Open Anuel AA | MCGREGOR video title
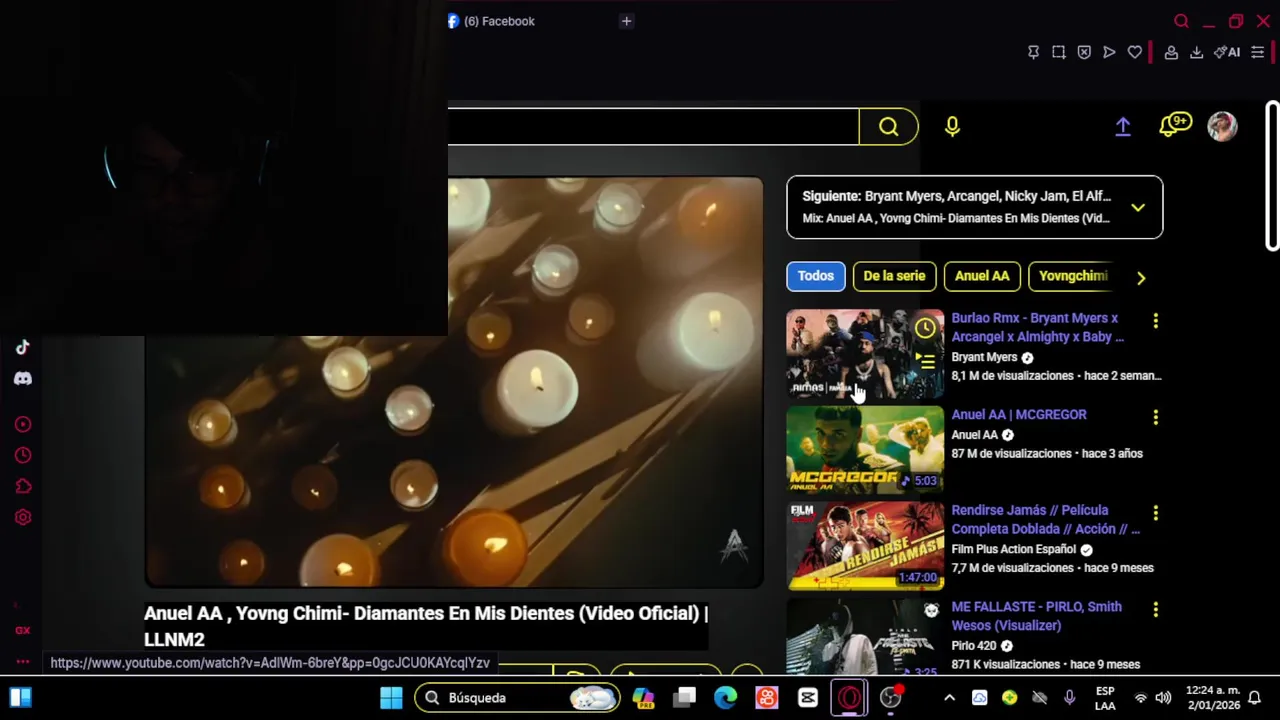 [1019, 414]
